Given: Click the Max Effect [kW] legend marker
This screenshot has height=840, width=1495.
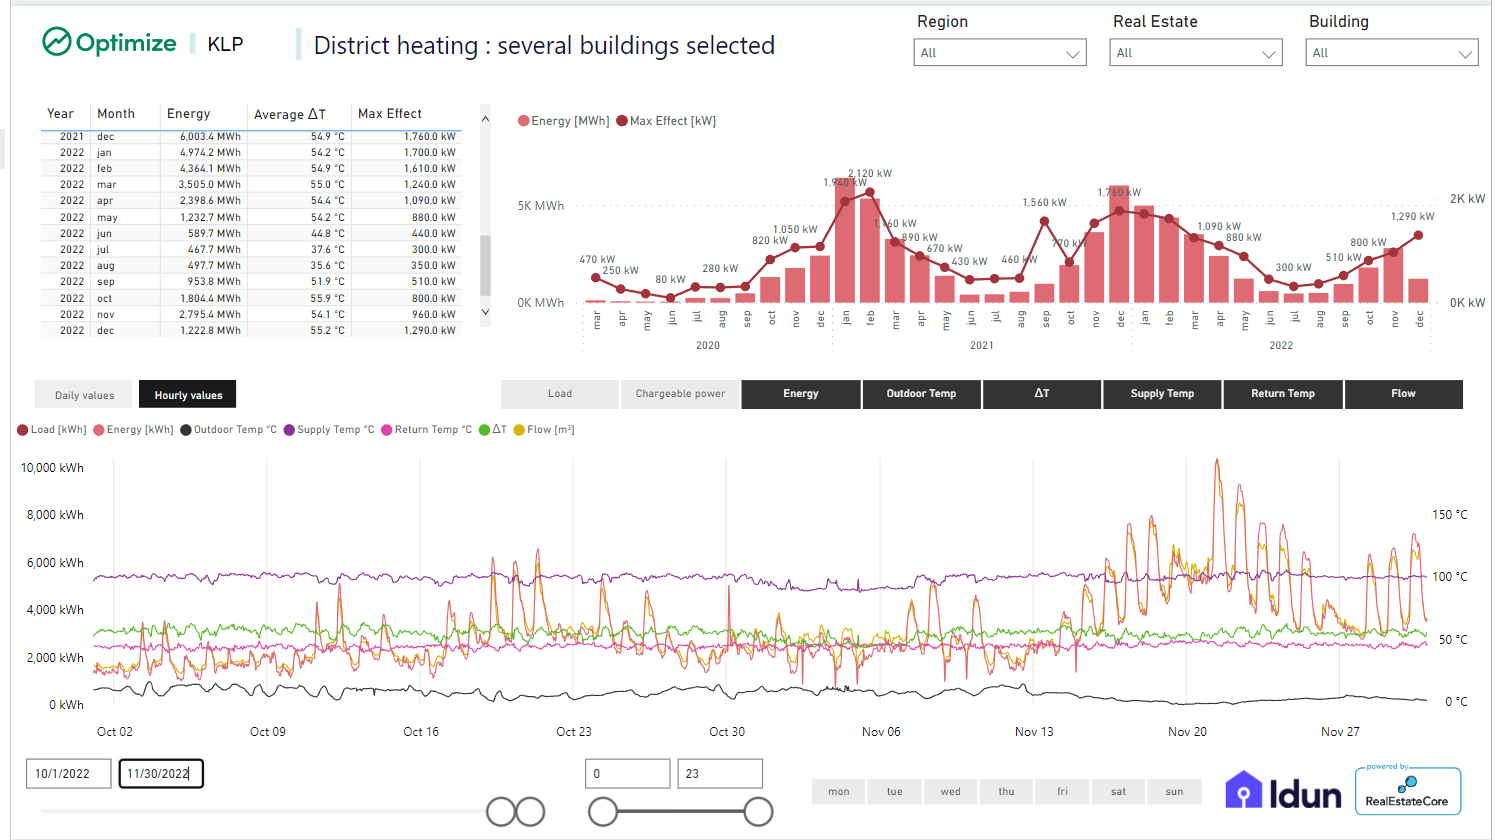Looking at the screenshot, I should (622, 121).
